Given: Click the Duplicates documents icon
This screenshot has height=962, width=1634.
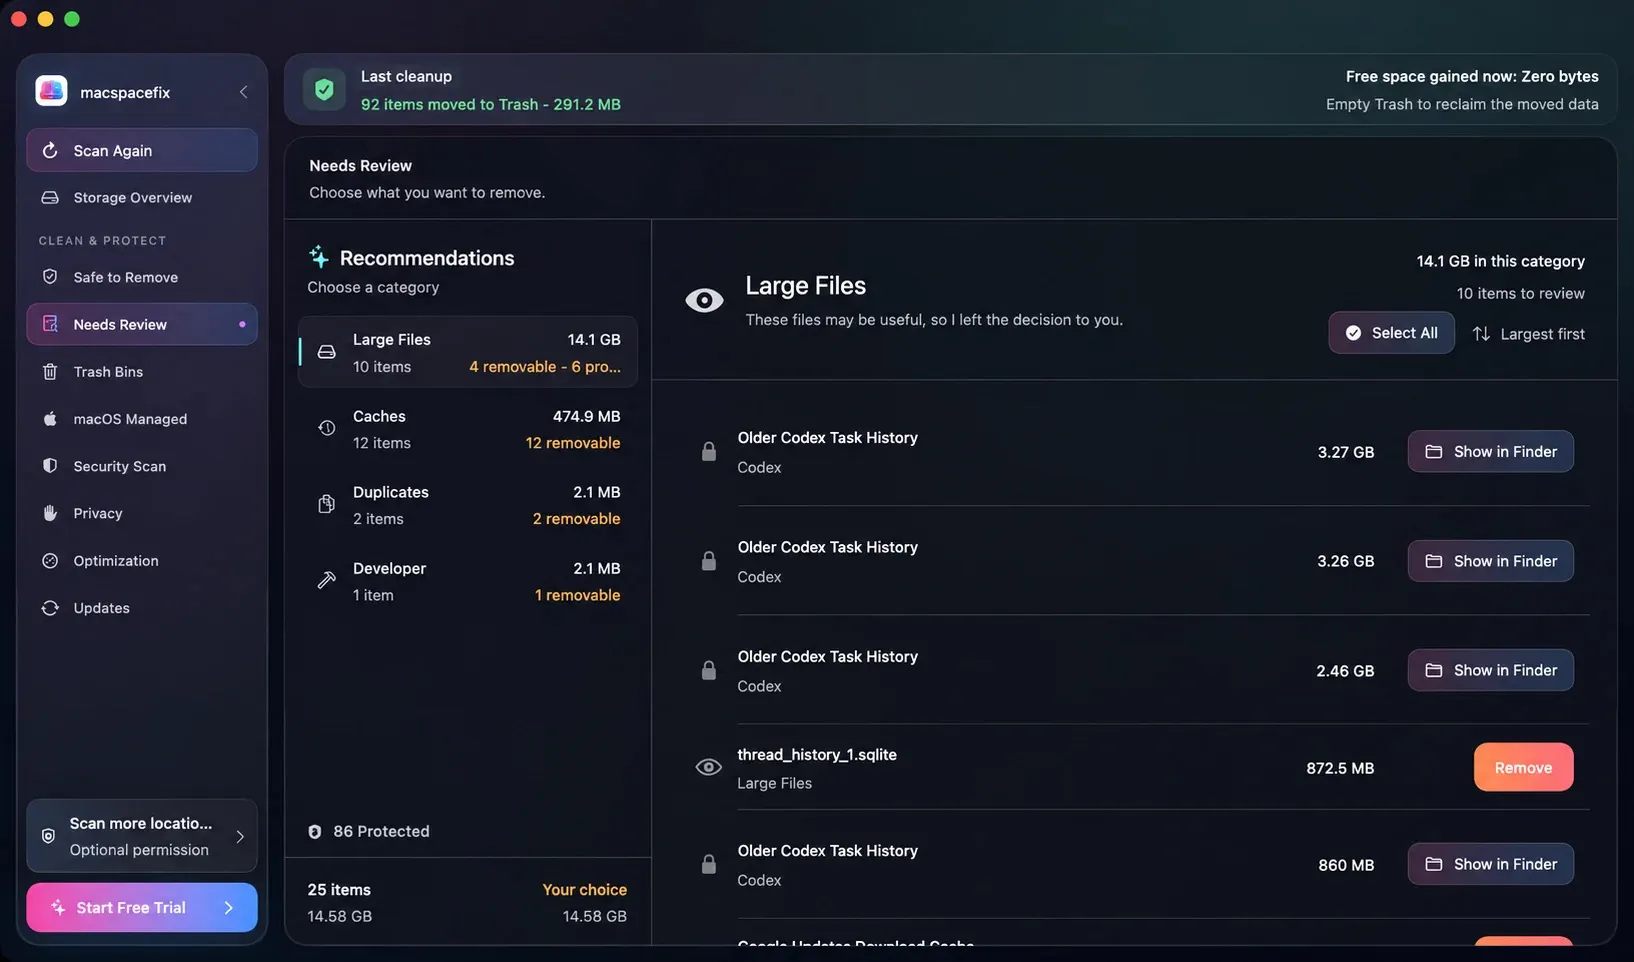Looking at the screenshot, I should click(x=326, y=504).
